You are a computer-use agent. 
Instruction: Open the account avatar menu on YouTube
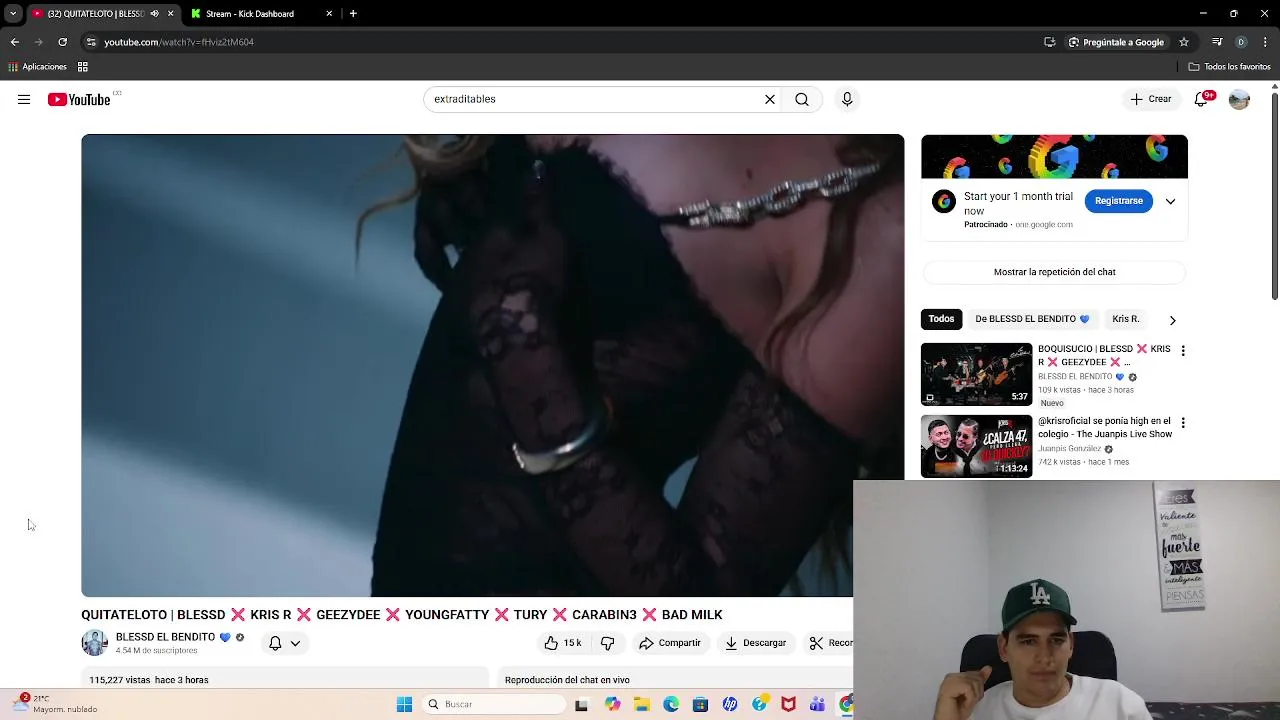pos(1239,99)
